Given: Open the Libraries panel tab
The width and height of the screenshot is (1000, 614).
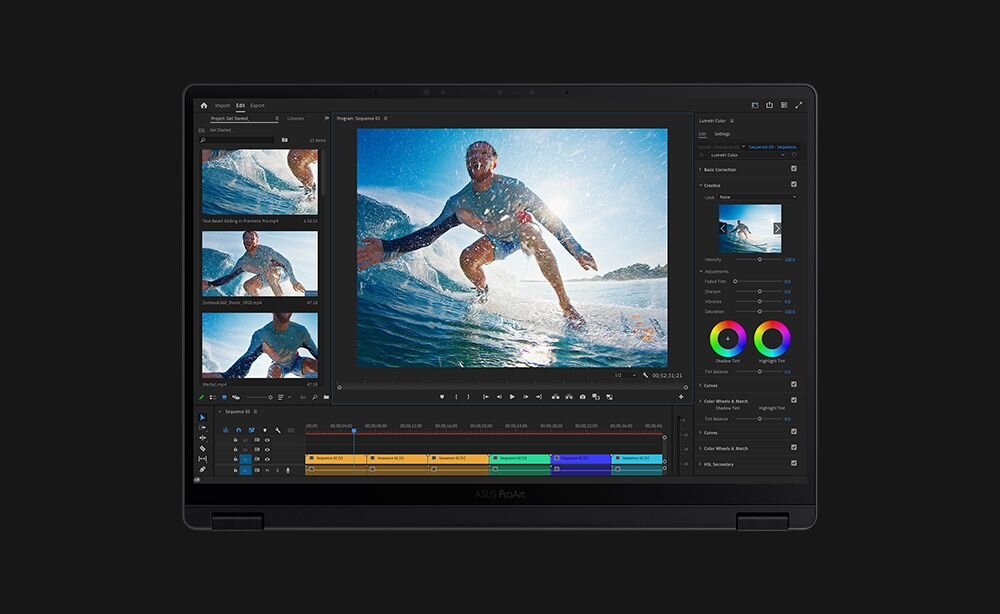Looking at the screenshot, I should click(x=295, y=118).
